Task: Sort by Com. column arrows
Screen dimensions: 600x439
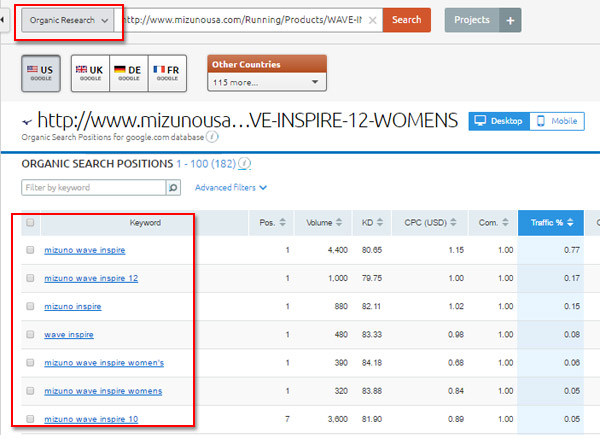Action: coord(505,222)
